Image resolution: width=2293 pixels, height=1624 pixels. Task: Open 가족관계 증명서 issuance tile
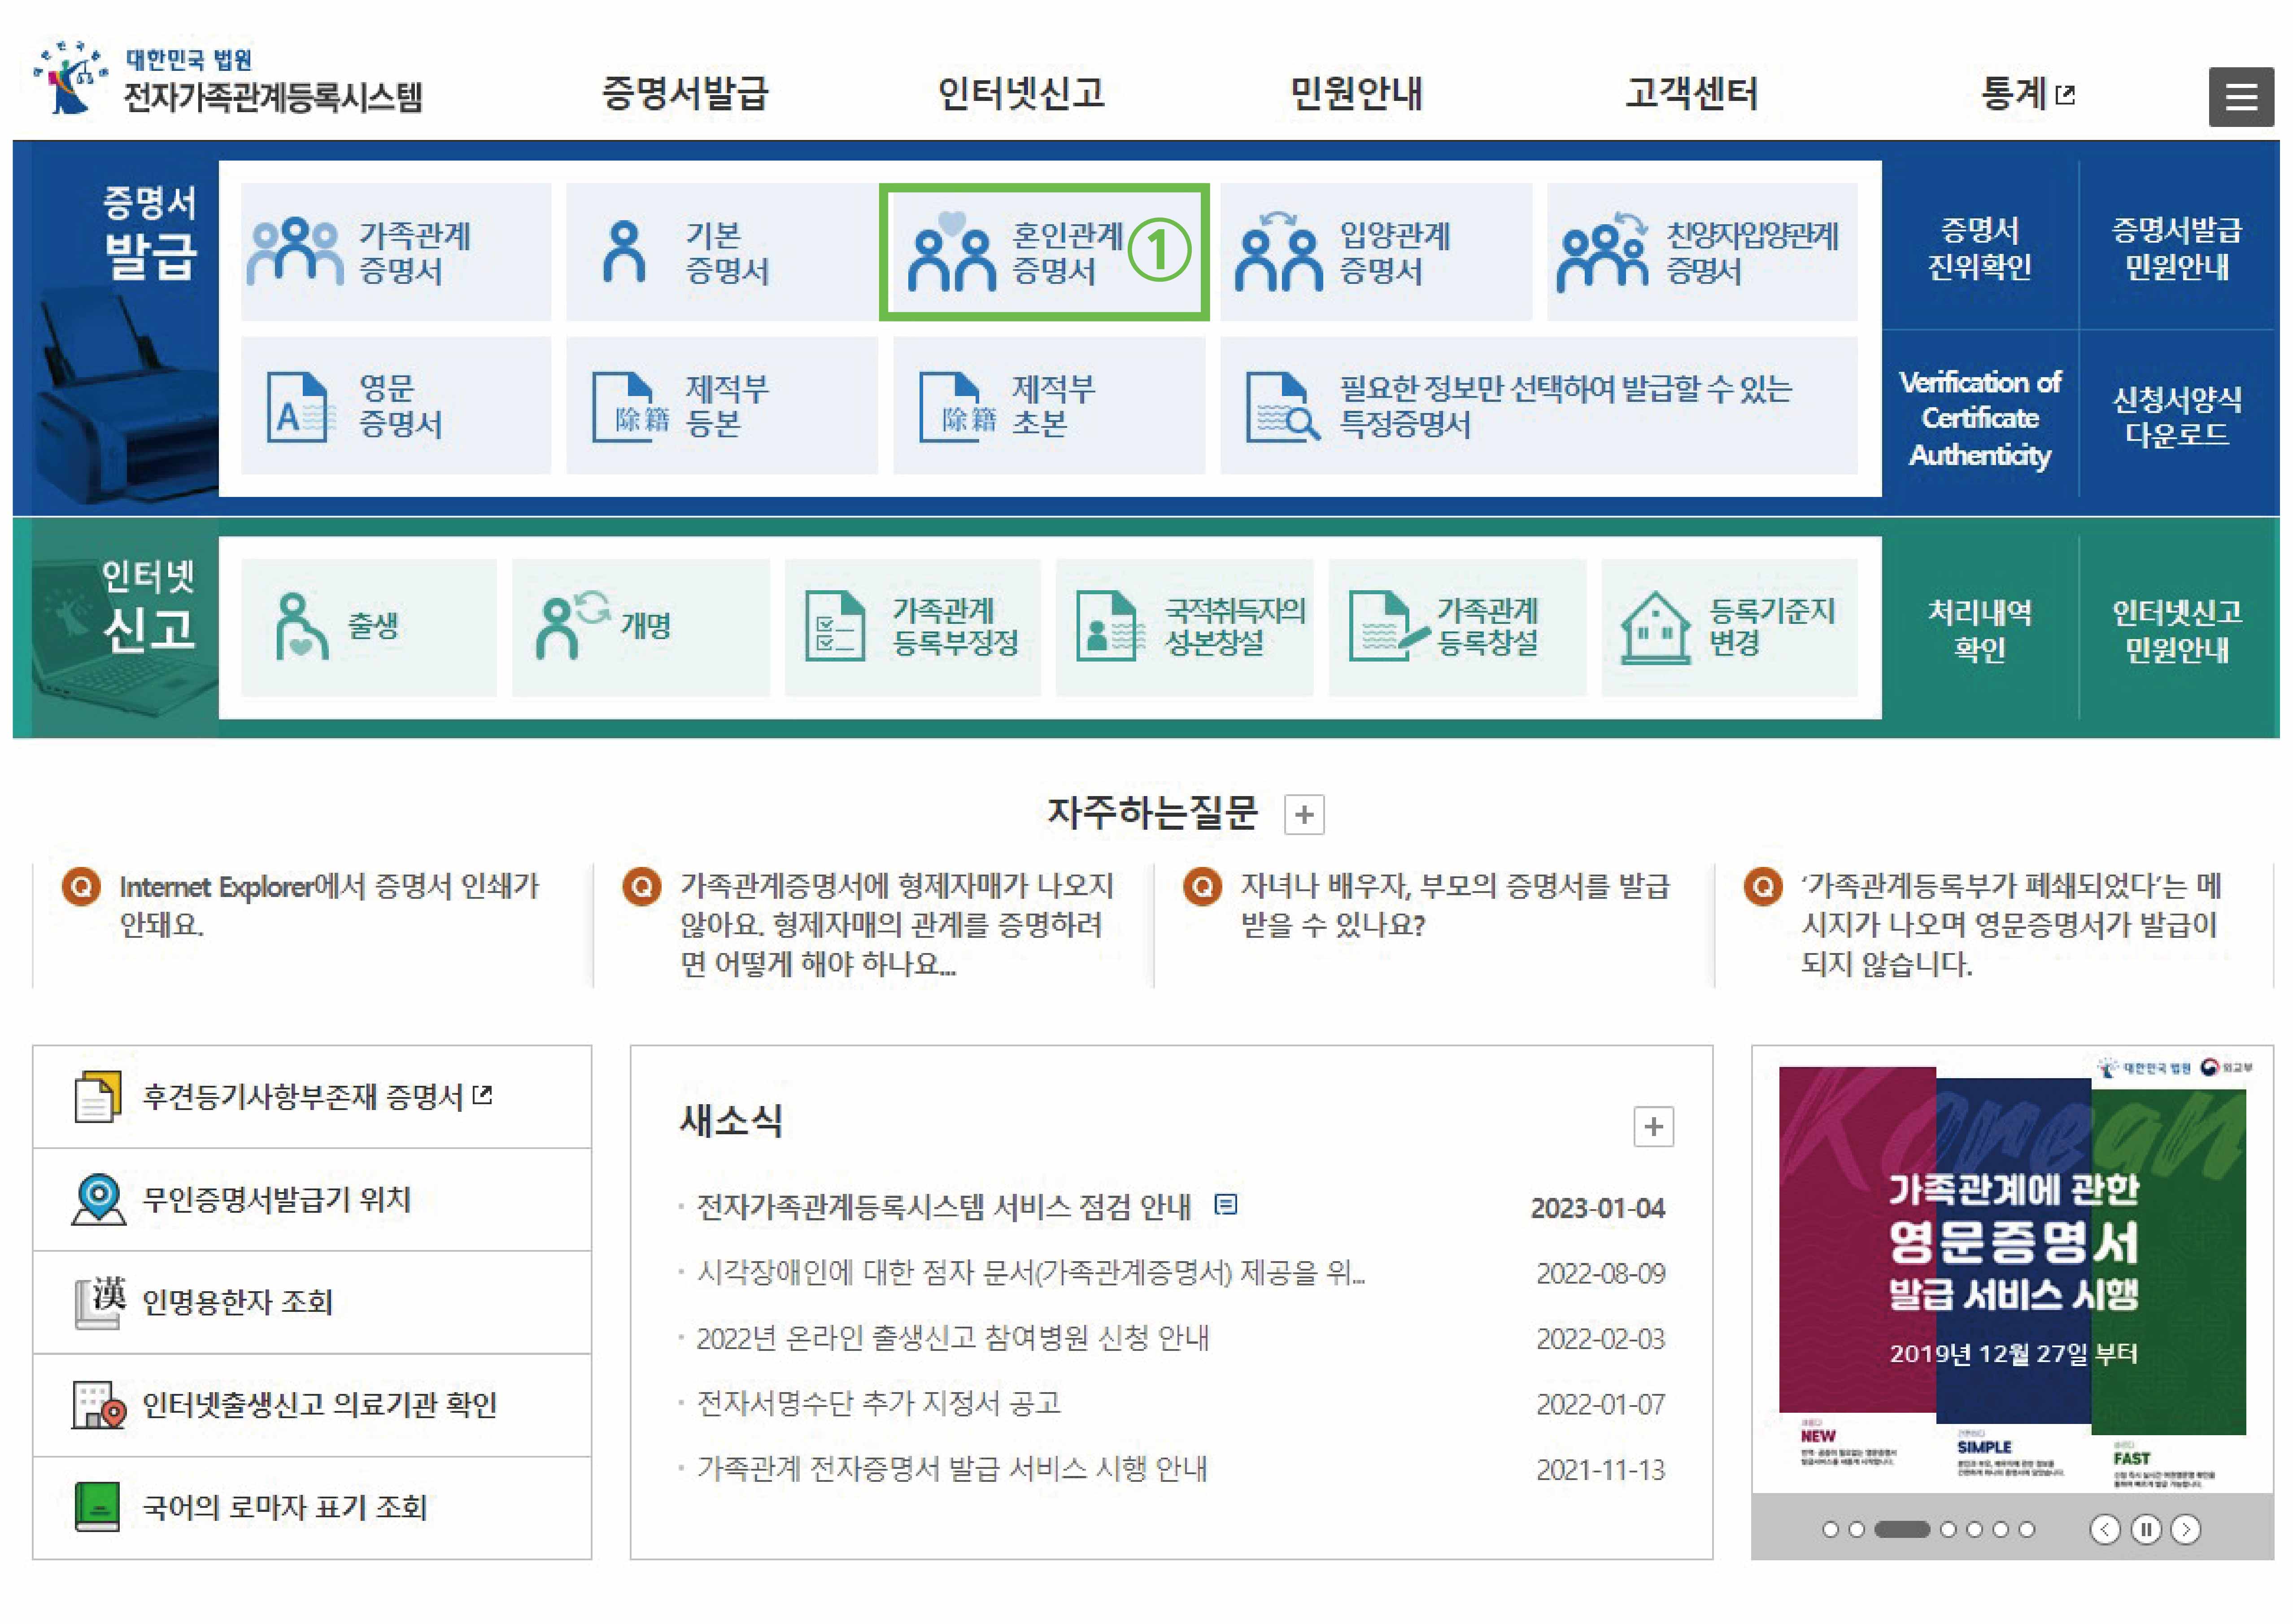click(x=396, y=252)
